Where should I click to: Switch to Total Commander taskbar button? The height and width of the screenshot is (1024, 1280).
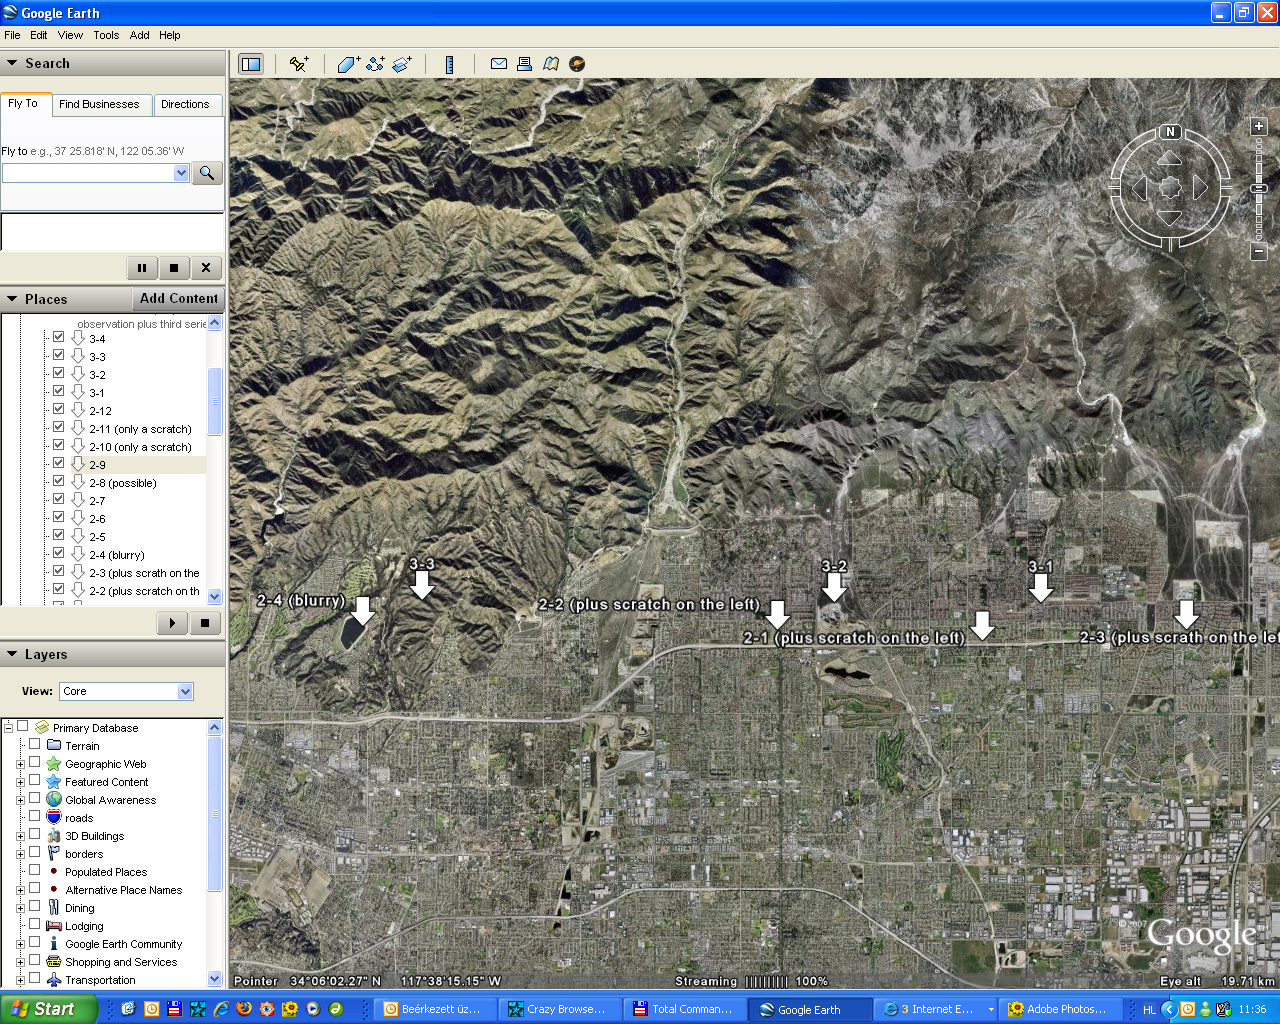click(685, 1009)
